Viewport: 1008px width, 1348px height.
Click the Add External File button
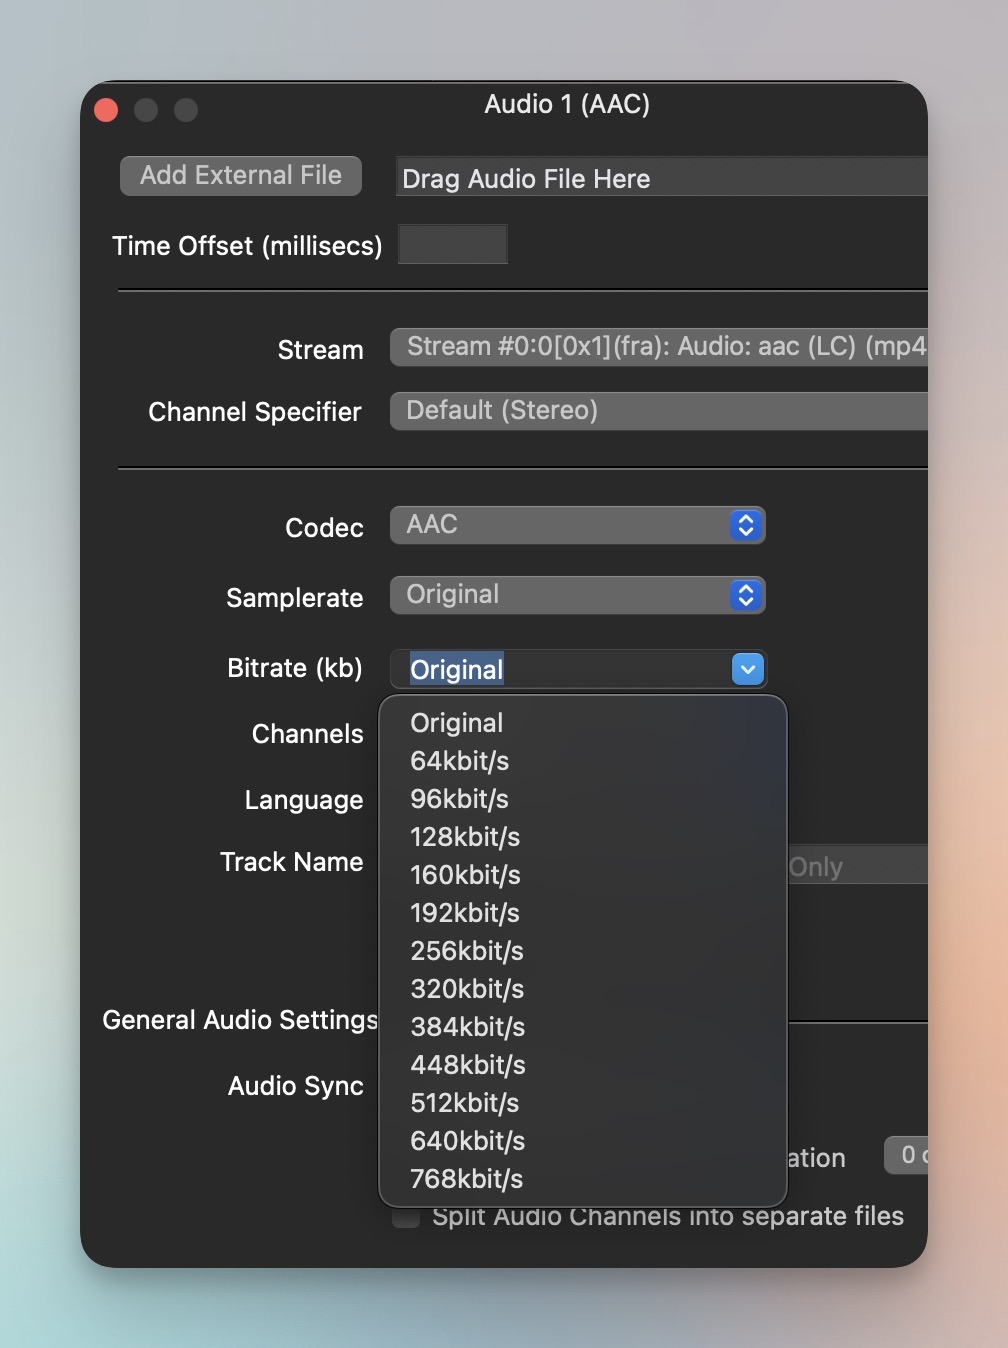click(241, 176)
